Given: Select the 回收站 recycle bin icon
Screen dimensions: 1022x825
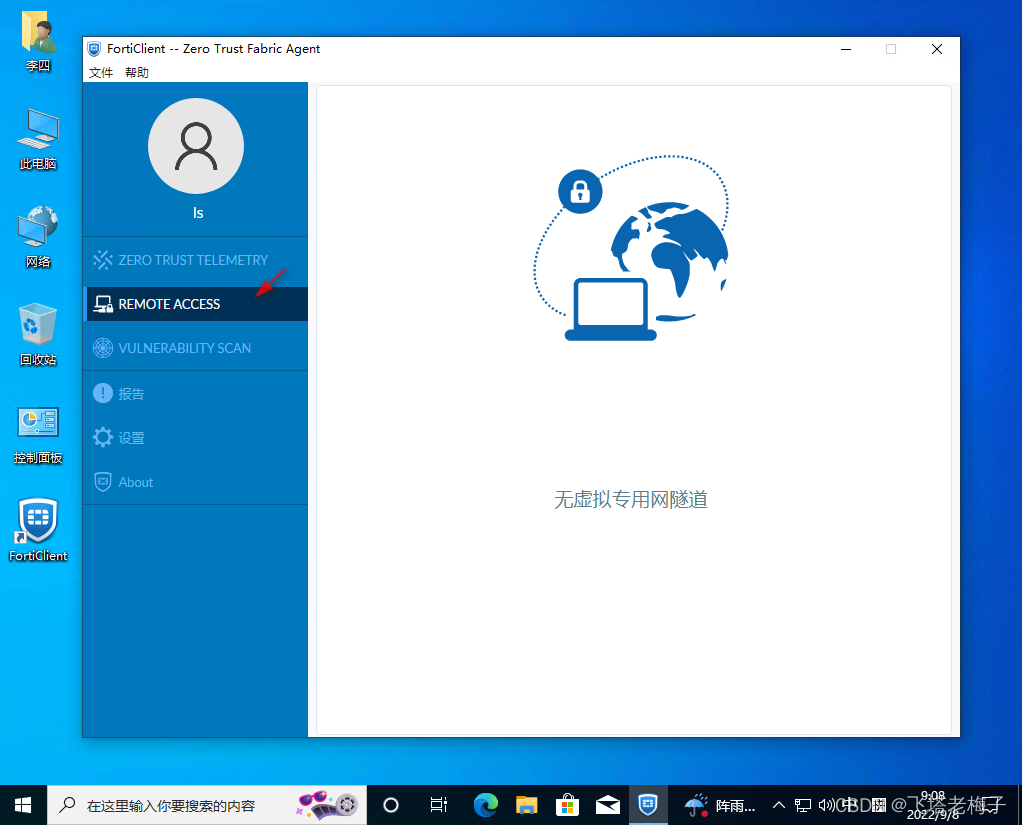Looking at the screenshot, I should (38, 334).
